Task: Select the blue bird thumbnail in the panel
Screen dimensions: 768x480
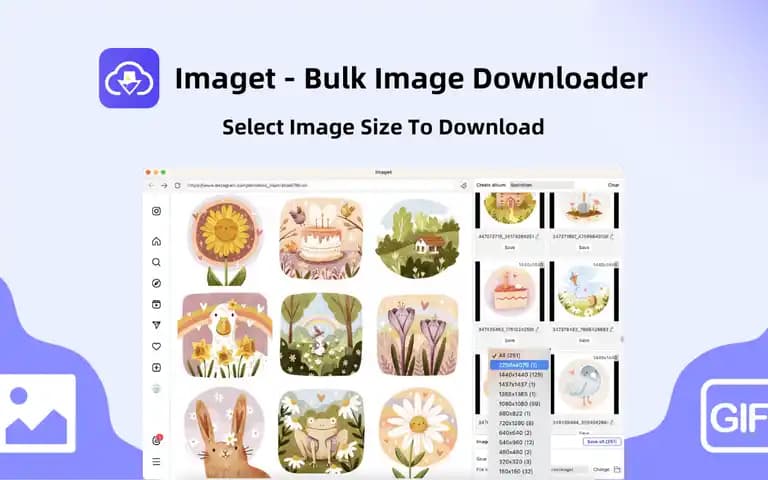Action: [x=584, y=384]
